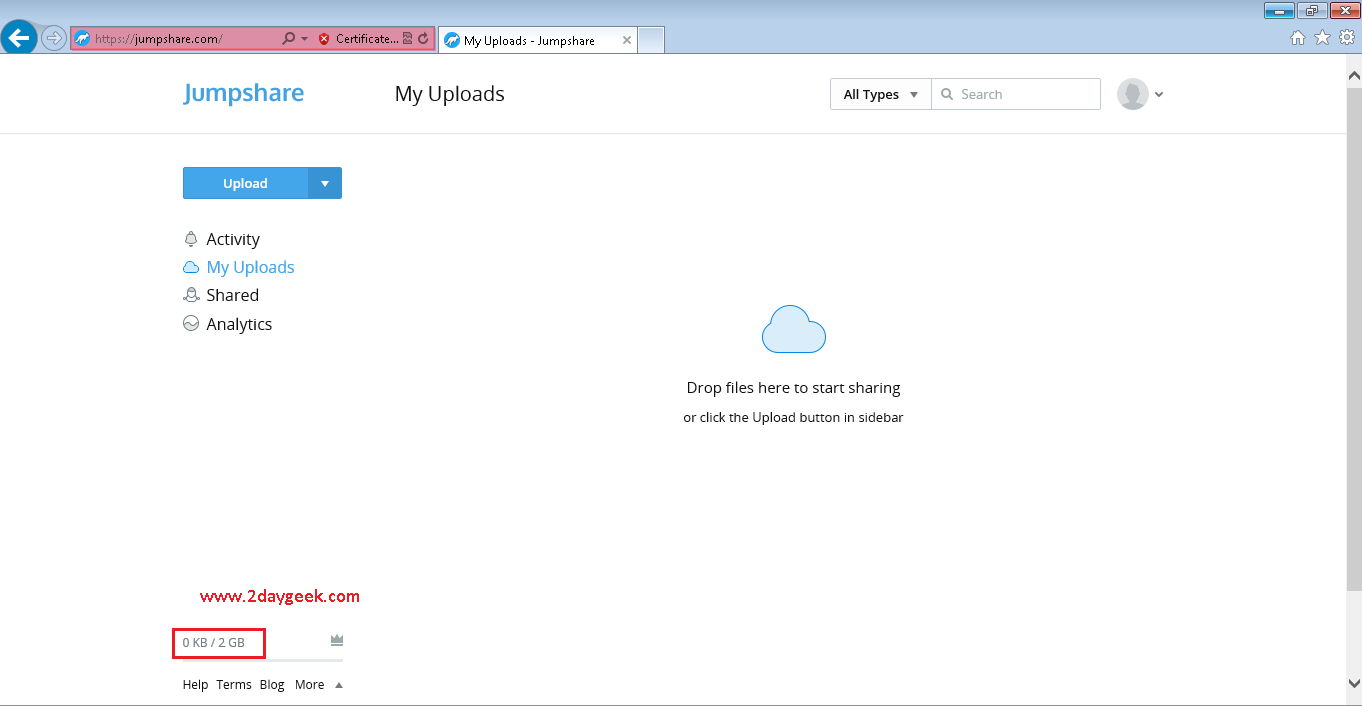Viewport: 1362px width, 706px height.
Task: Open the address bar autocomplete dropdown arrow
Action: pyautogui.click(x=304, y=39)
